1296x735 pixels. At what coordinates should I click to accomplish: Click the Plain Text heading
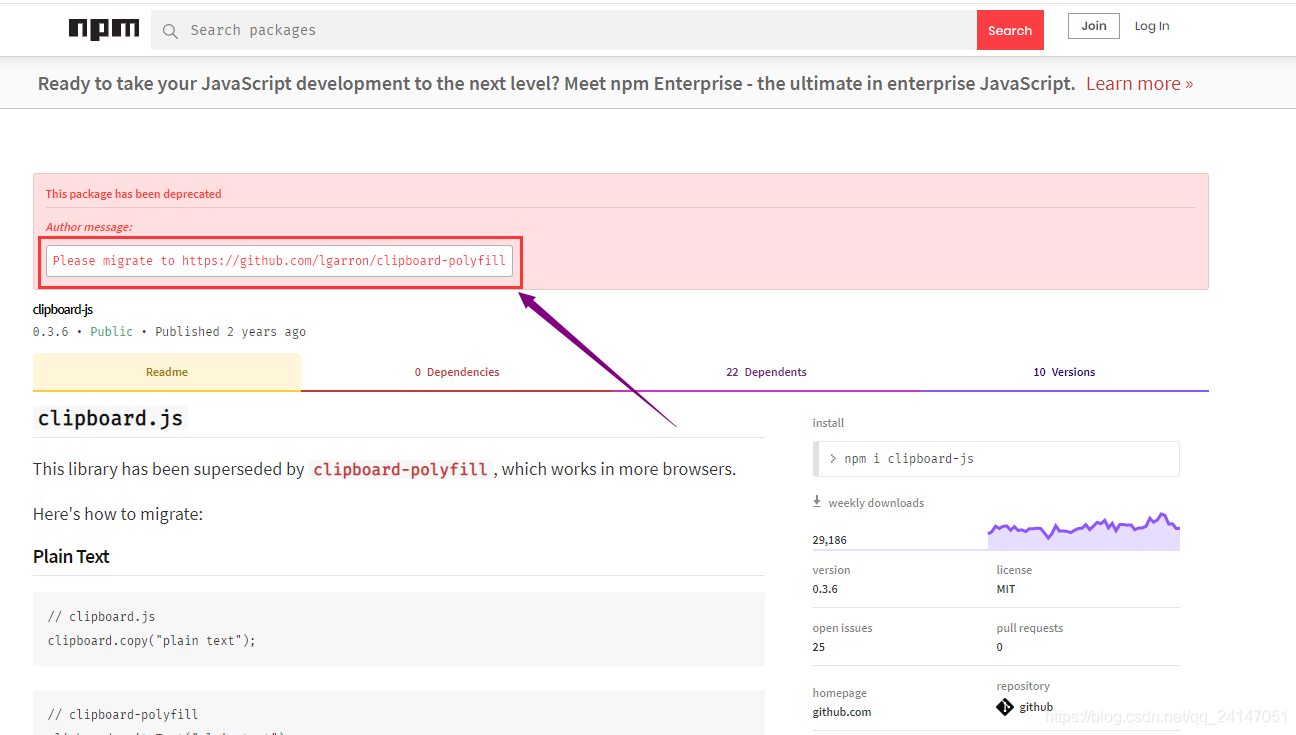pos(71,557)
